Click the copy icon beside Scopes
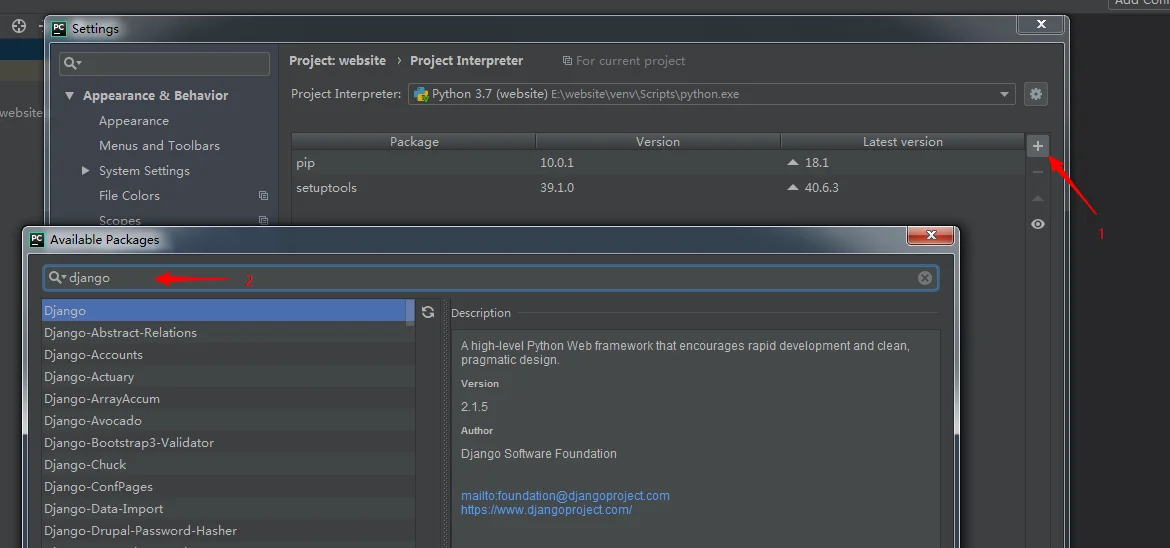This screenshot has height=548, width=1170. point(263,220)
